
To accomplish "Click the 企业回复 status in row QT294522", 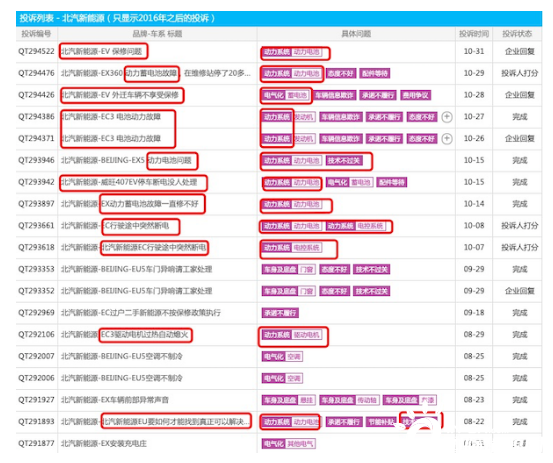I will [520, 51].
